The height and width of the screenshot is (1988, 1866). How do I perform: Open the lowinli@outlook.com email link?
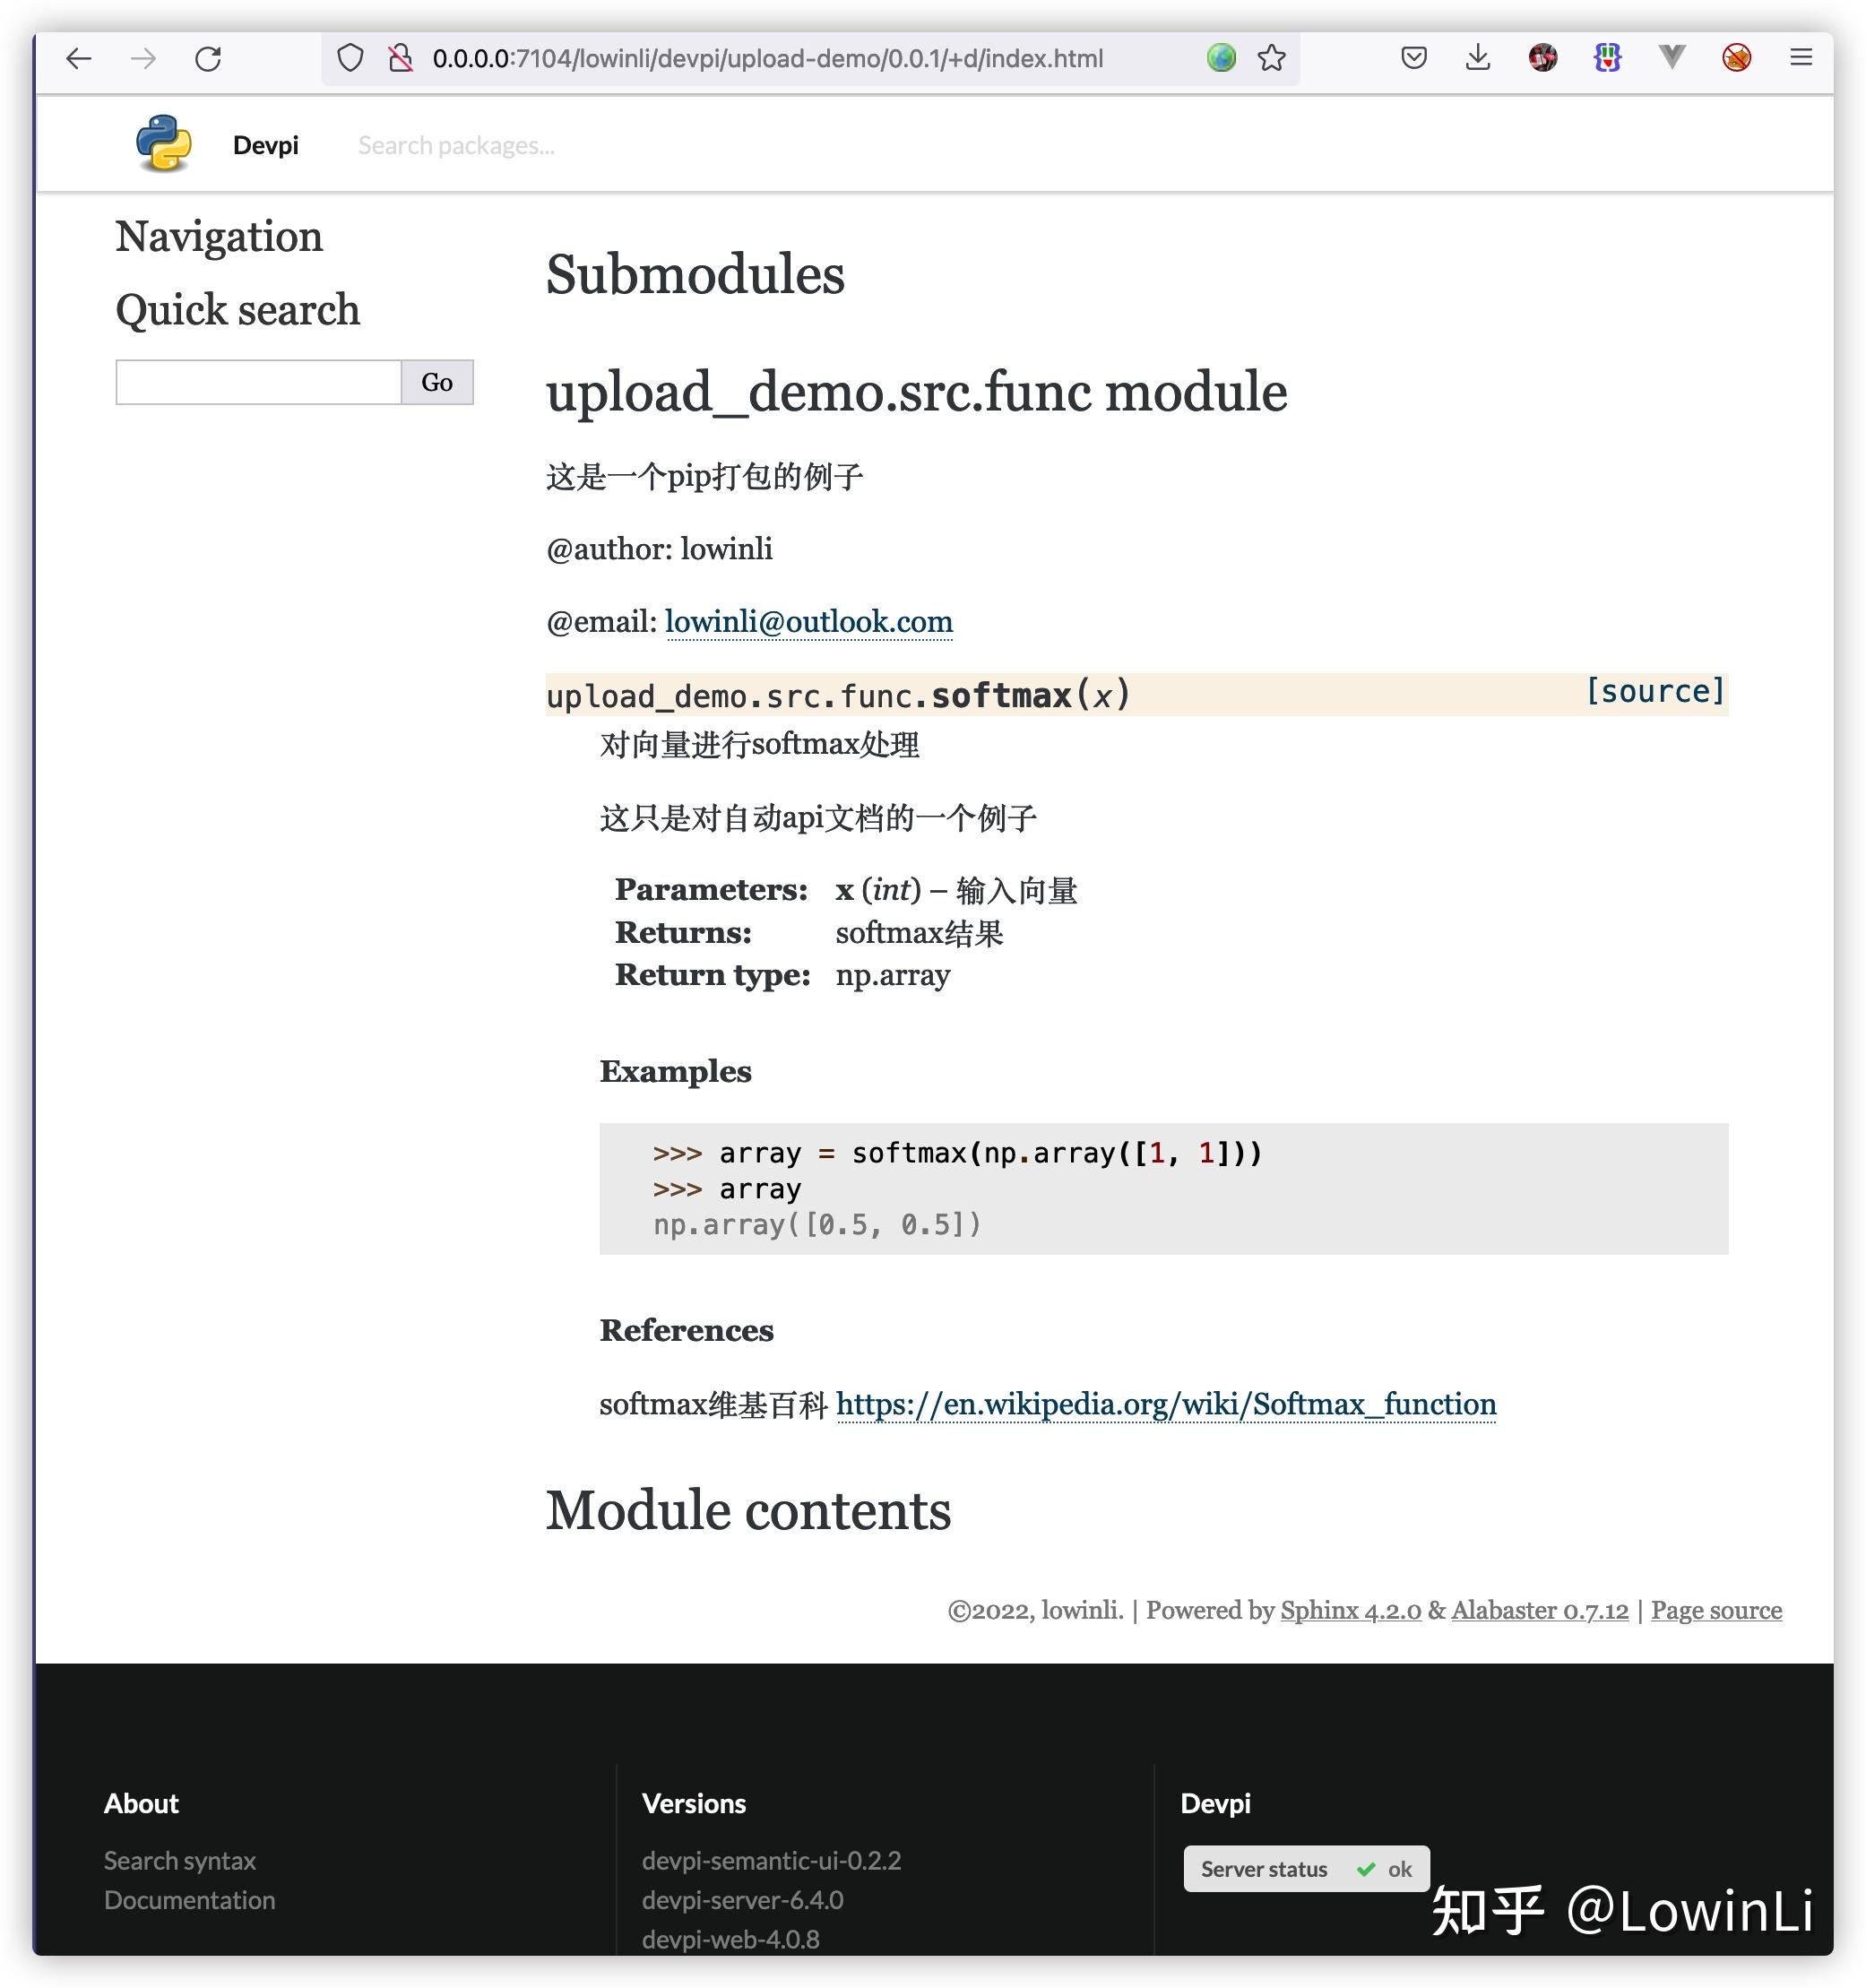[x=808, y=621]
